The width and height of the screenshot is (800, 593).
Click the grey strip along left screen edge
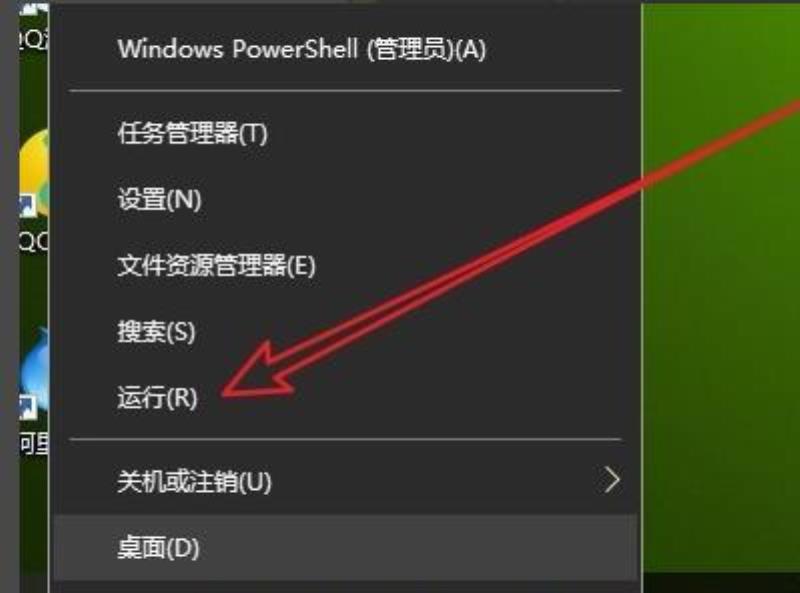click(9, 296)
